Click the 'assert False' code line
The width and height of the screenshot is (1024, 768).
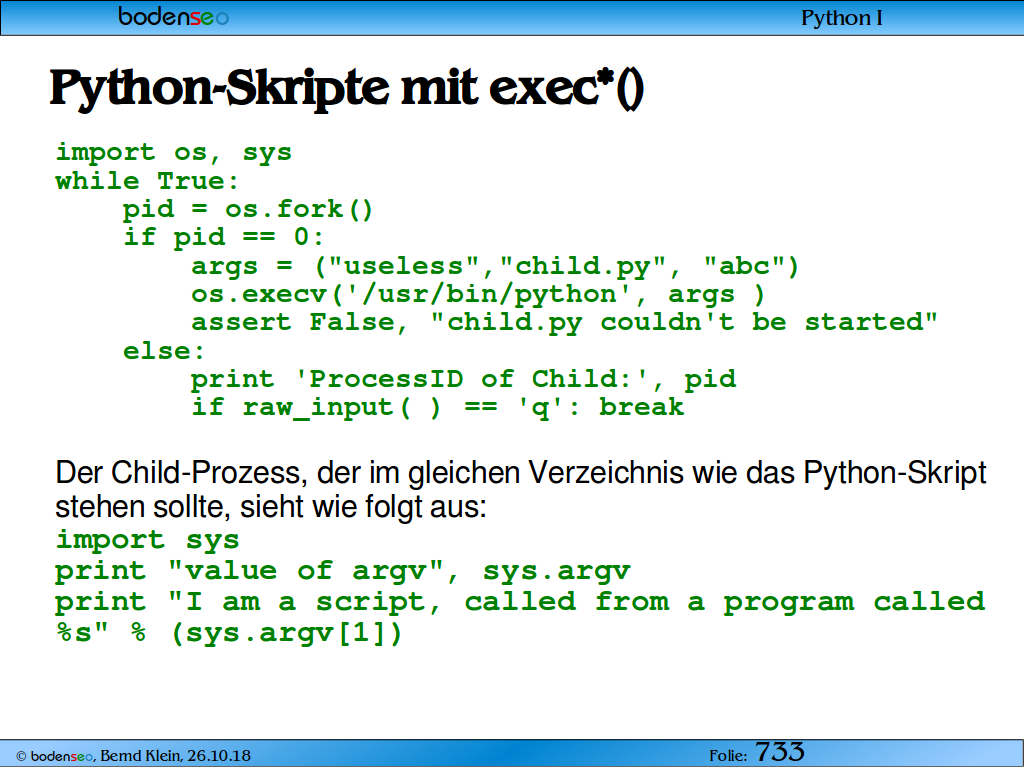pyautogui.click(x=564, y=323)
